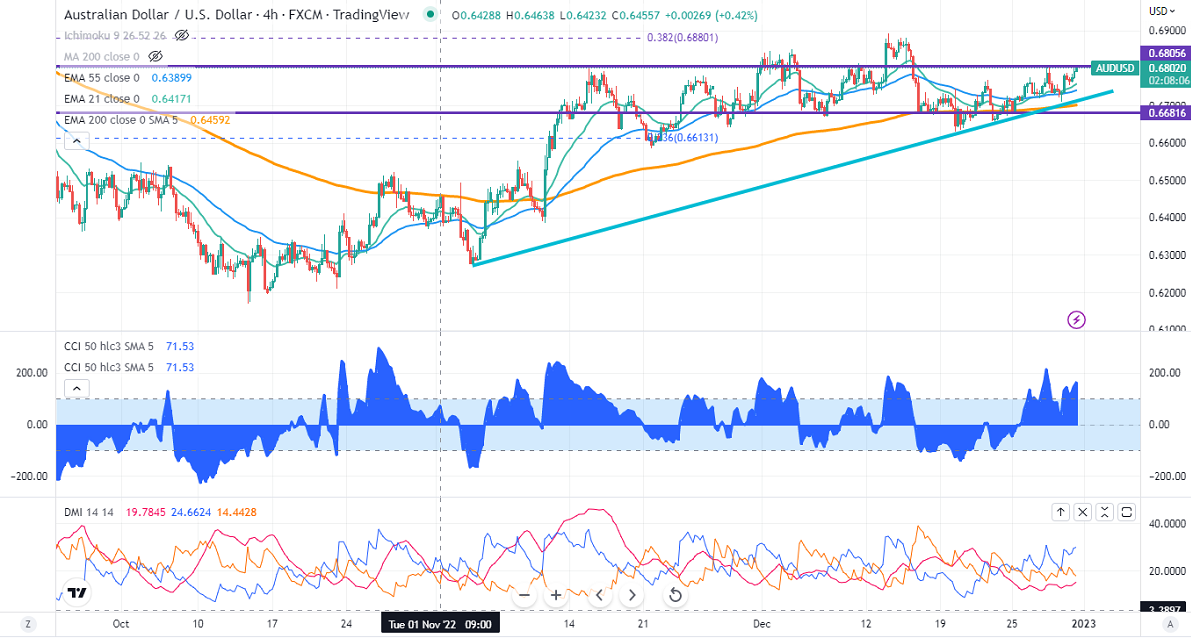1191x638 pixels.
Task: Select the upper CCI 50 hlc3 legend row
Action: point(109,346)
